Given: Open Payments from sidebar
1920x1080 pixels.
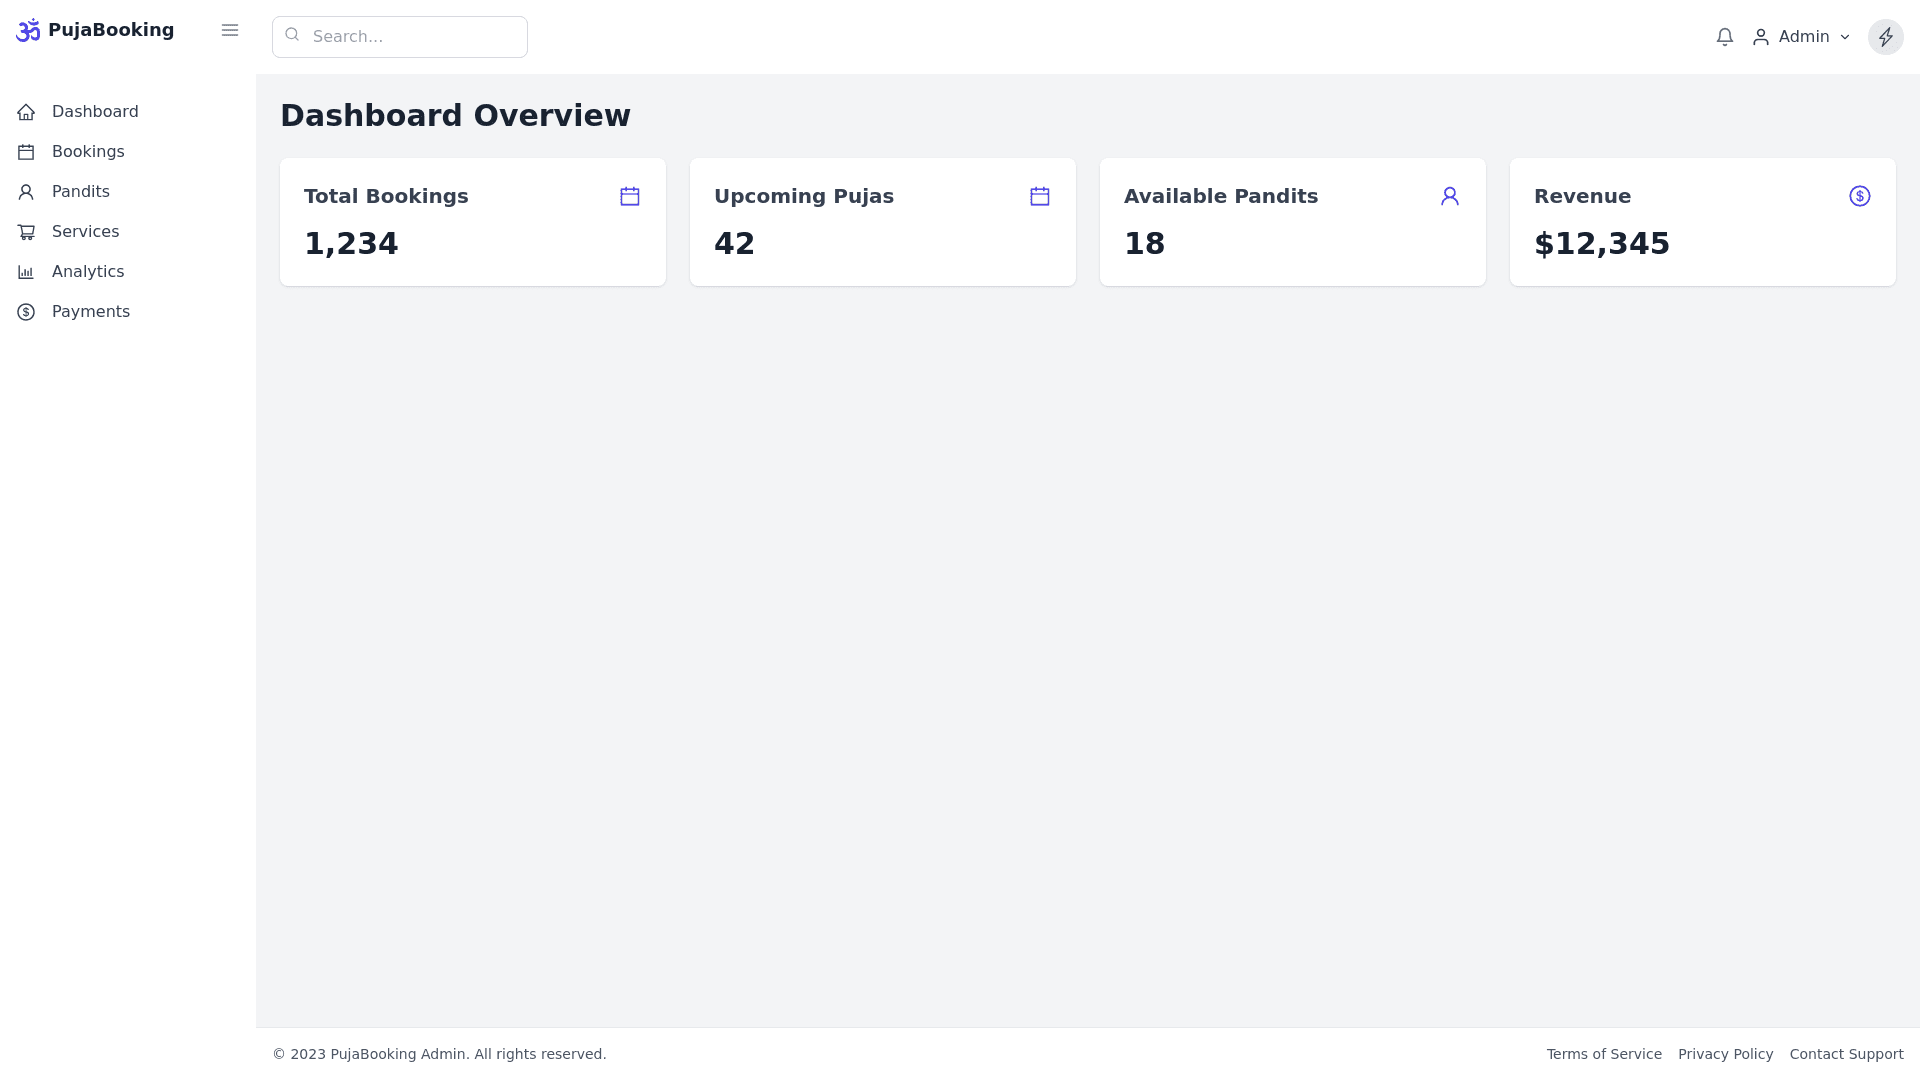Looking at the screenshot, I should [90, 312].
